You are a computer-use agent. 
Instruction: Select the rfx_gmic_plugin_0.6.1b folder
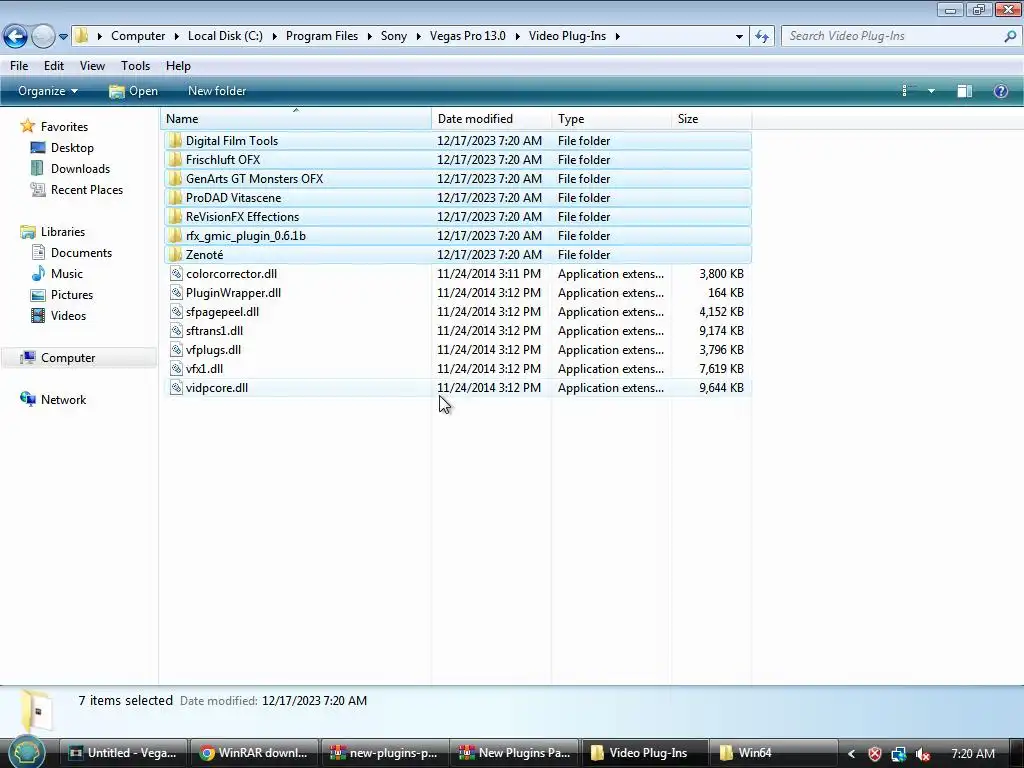(457, 235)
